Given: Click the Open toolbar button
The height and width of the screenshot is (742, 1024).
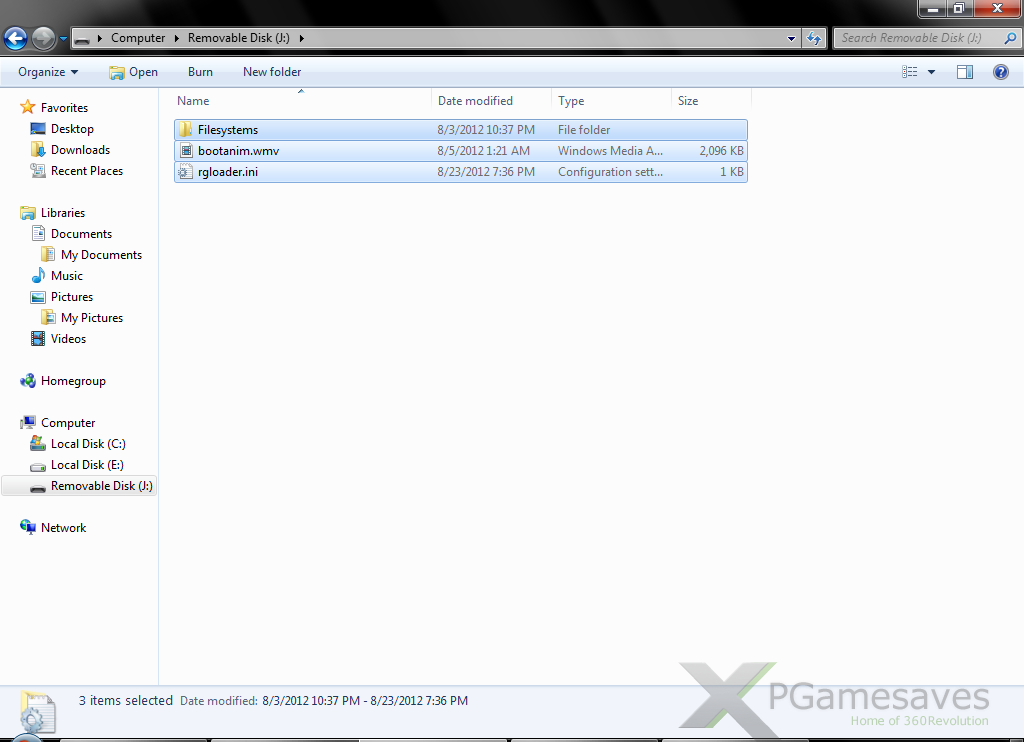Looking at the screenshot, I should pos(134,72).
